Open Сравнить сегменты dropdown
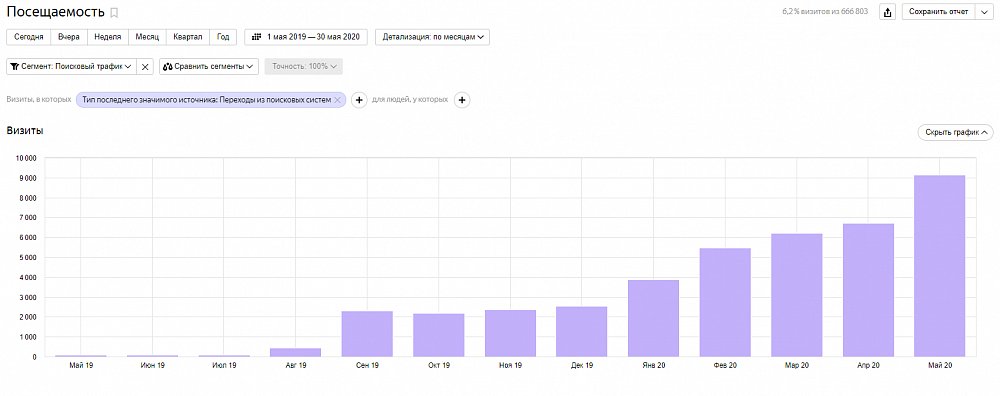 (209, 66)
